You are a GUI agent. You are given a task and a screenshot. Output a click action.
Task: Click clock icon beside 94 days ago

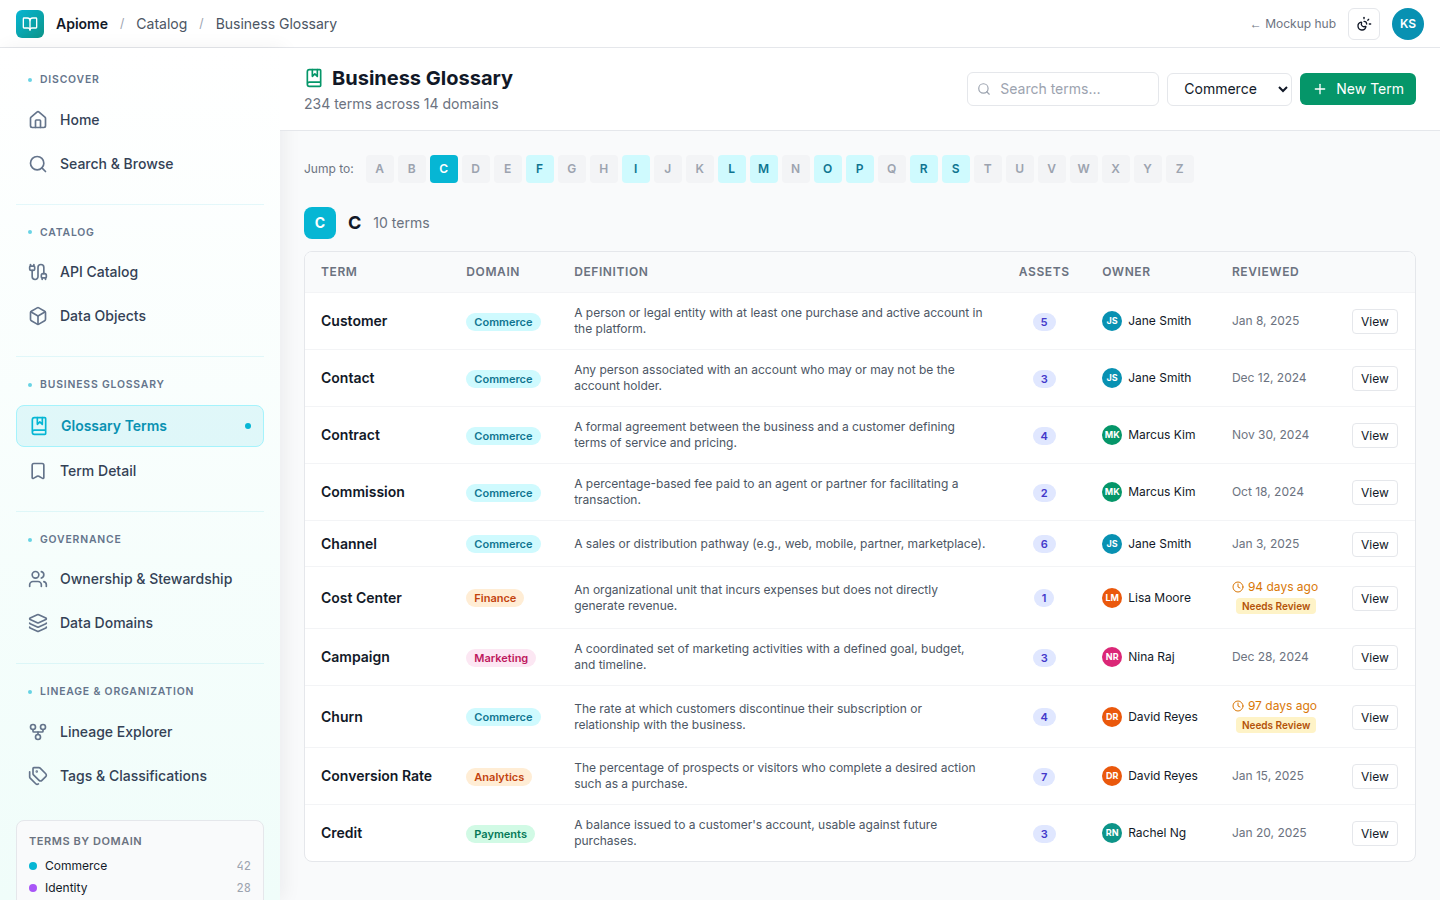(x=1238, y=587)
